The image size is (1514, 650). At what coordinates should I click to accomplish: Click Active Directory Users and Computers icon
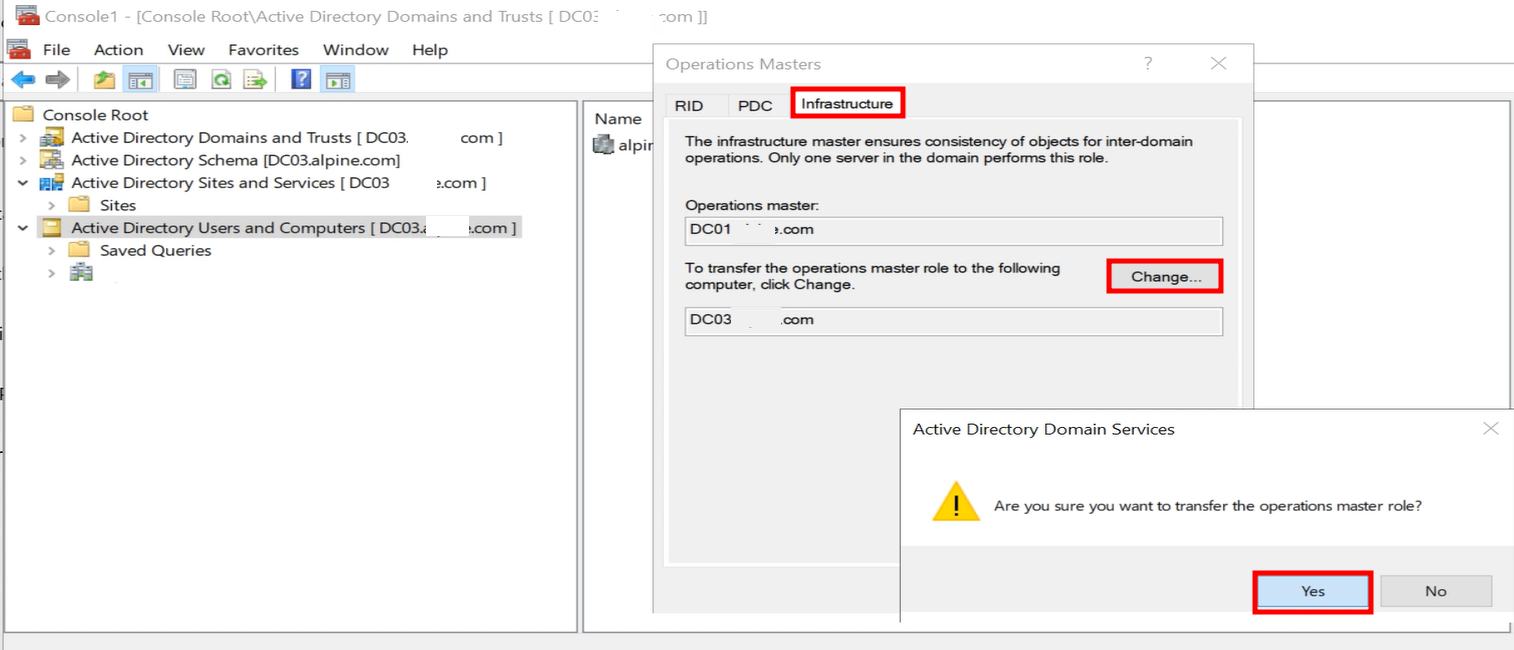coord(52,228)
